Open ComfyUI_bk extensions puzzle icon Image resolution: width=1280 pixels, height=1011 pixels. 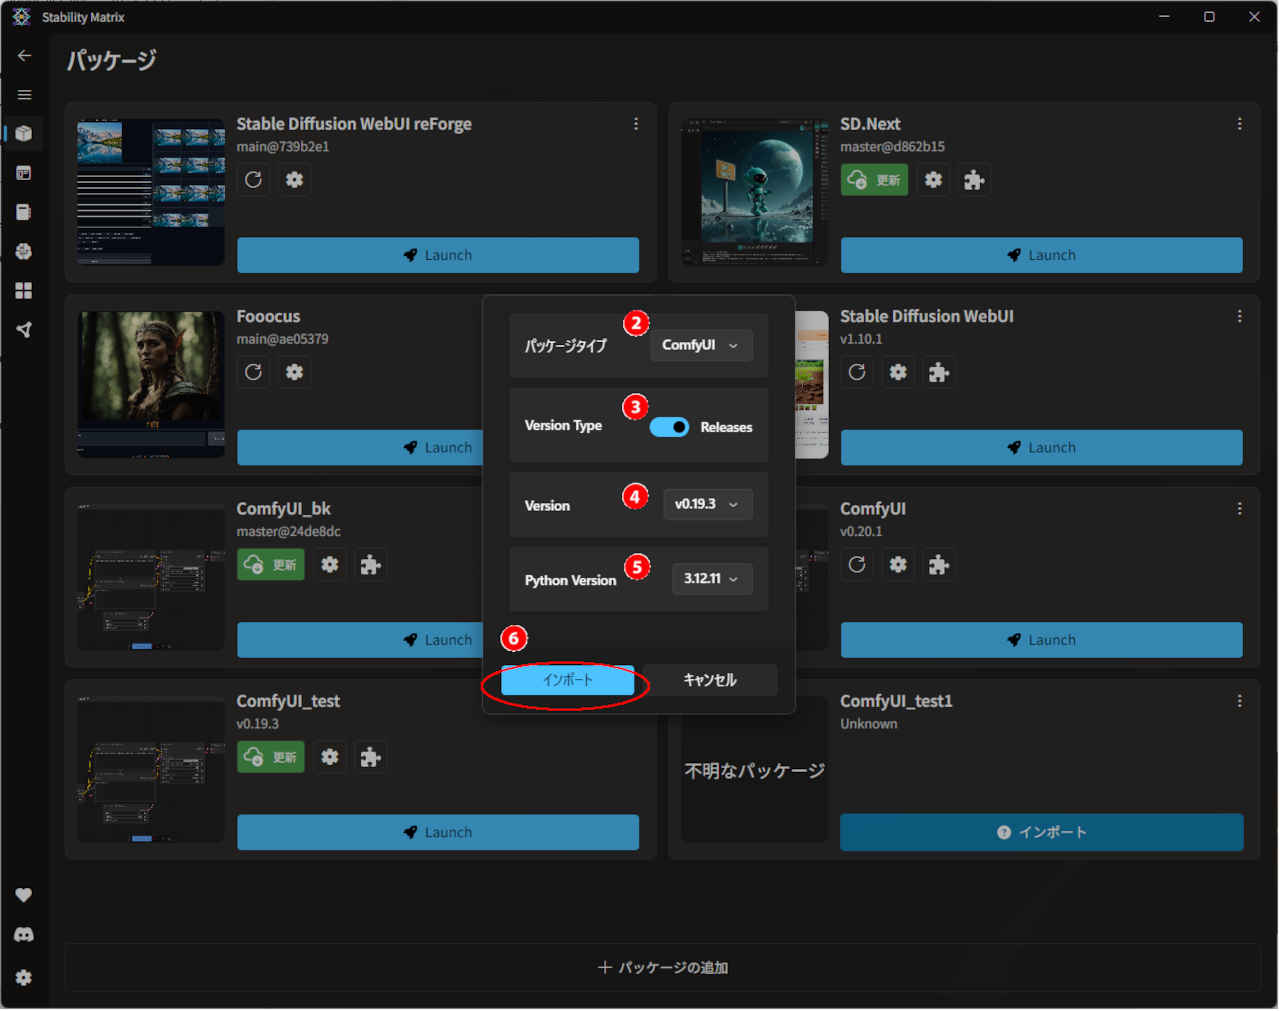(x=370, y=565)
